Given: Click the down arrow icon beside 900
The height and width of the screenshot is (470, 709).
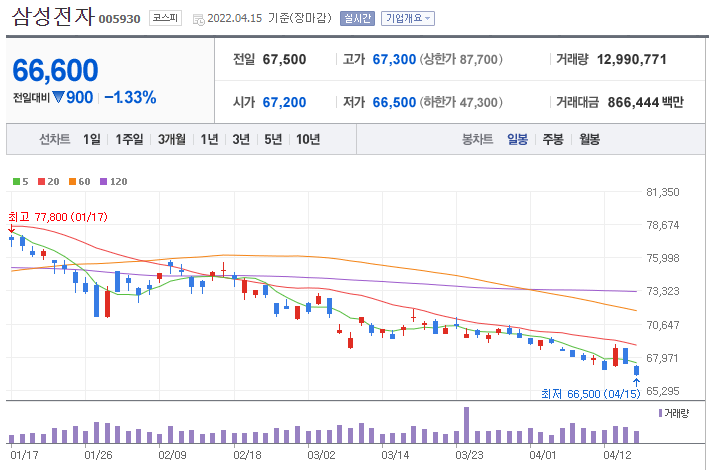Looking at the screenshot, I should point(58,97).
